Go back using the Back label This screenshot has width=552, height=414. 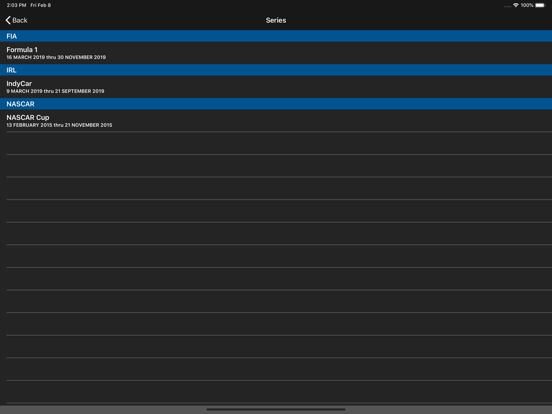(20, 20)
